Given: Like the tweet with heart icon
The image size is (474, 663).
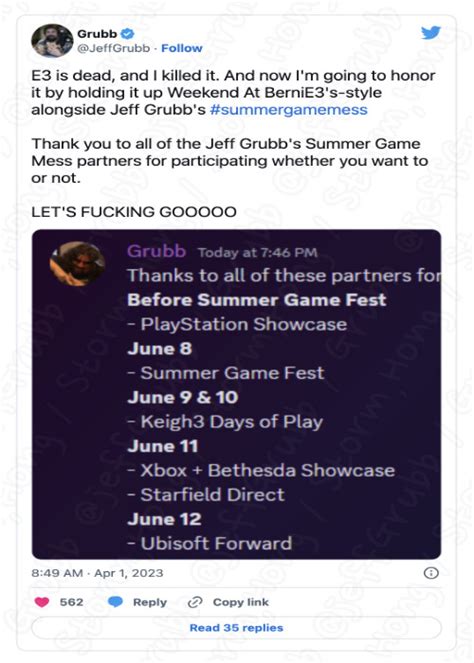Looking at the screenshot, I should [42, 602].
